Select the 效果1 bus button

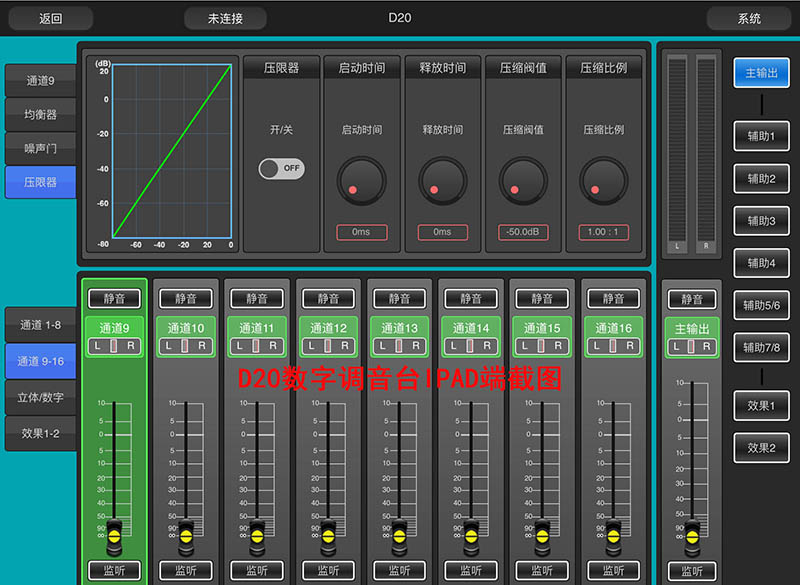click(761, 405)
